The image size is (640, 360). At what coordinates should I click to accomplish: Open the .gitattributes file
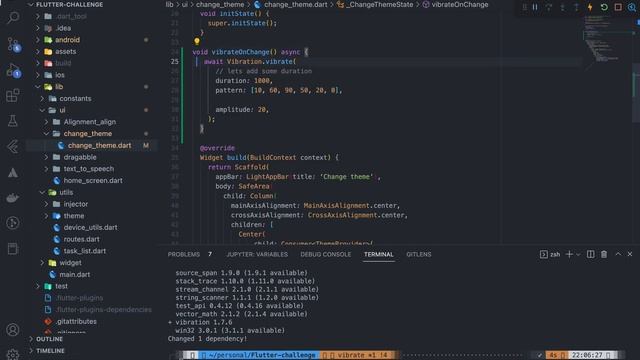point(77,322)
